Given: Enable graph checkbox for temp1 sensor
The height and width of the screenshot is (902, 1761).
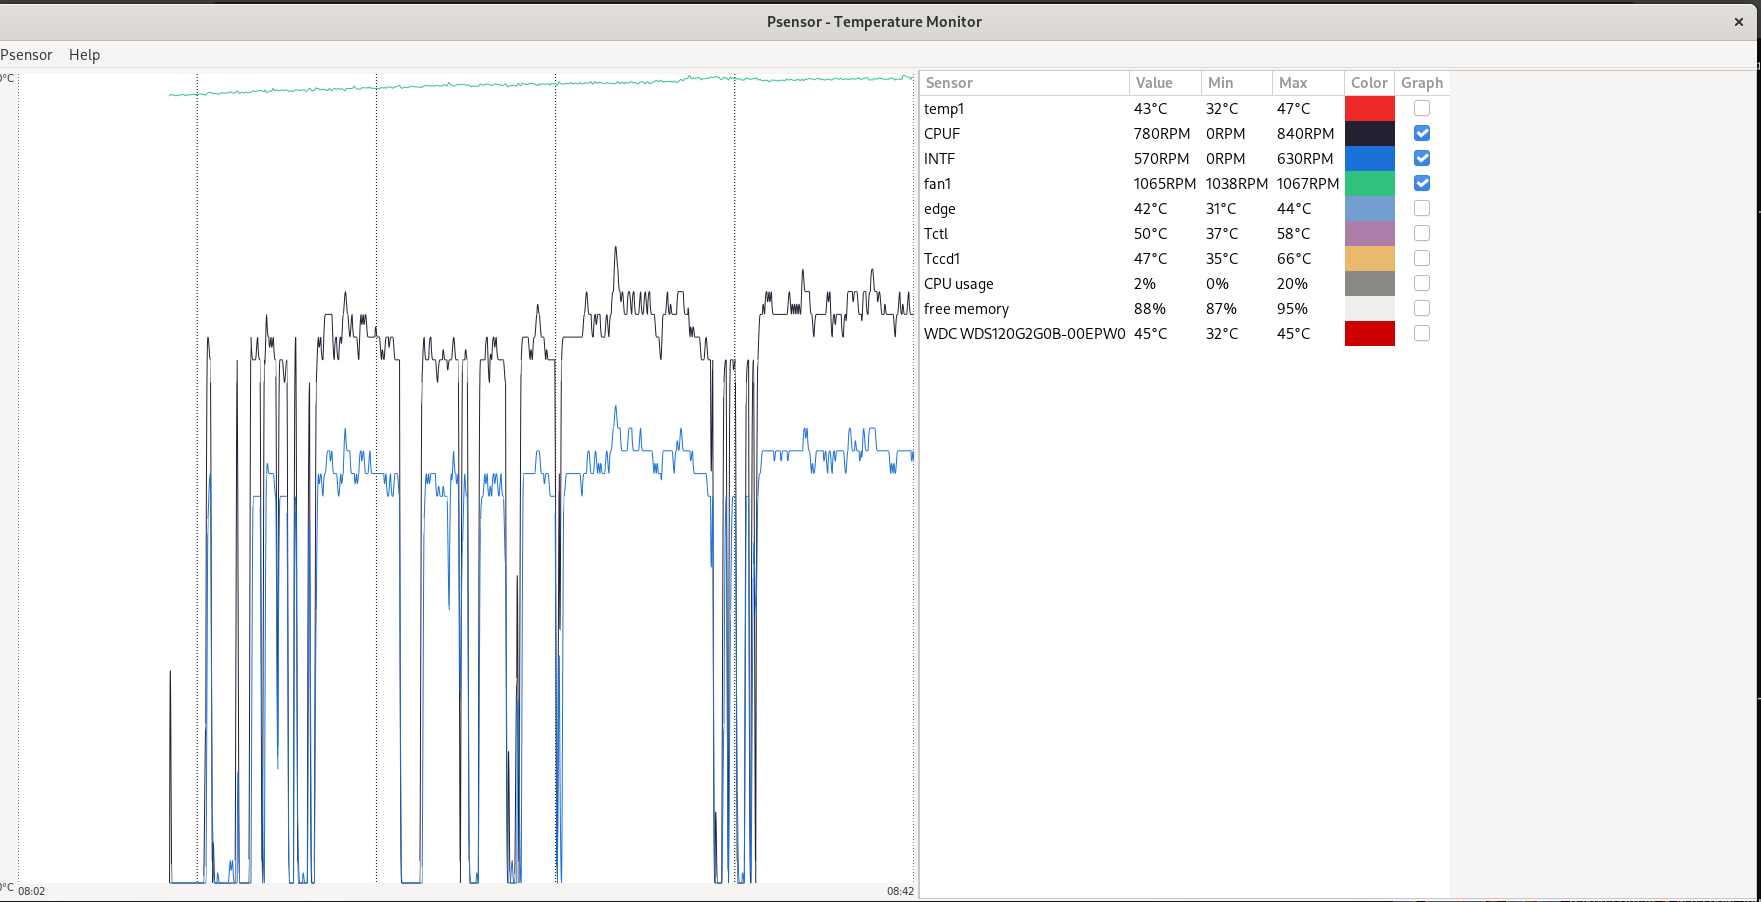Looking at the screenshot, I should 1421,108.
